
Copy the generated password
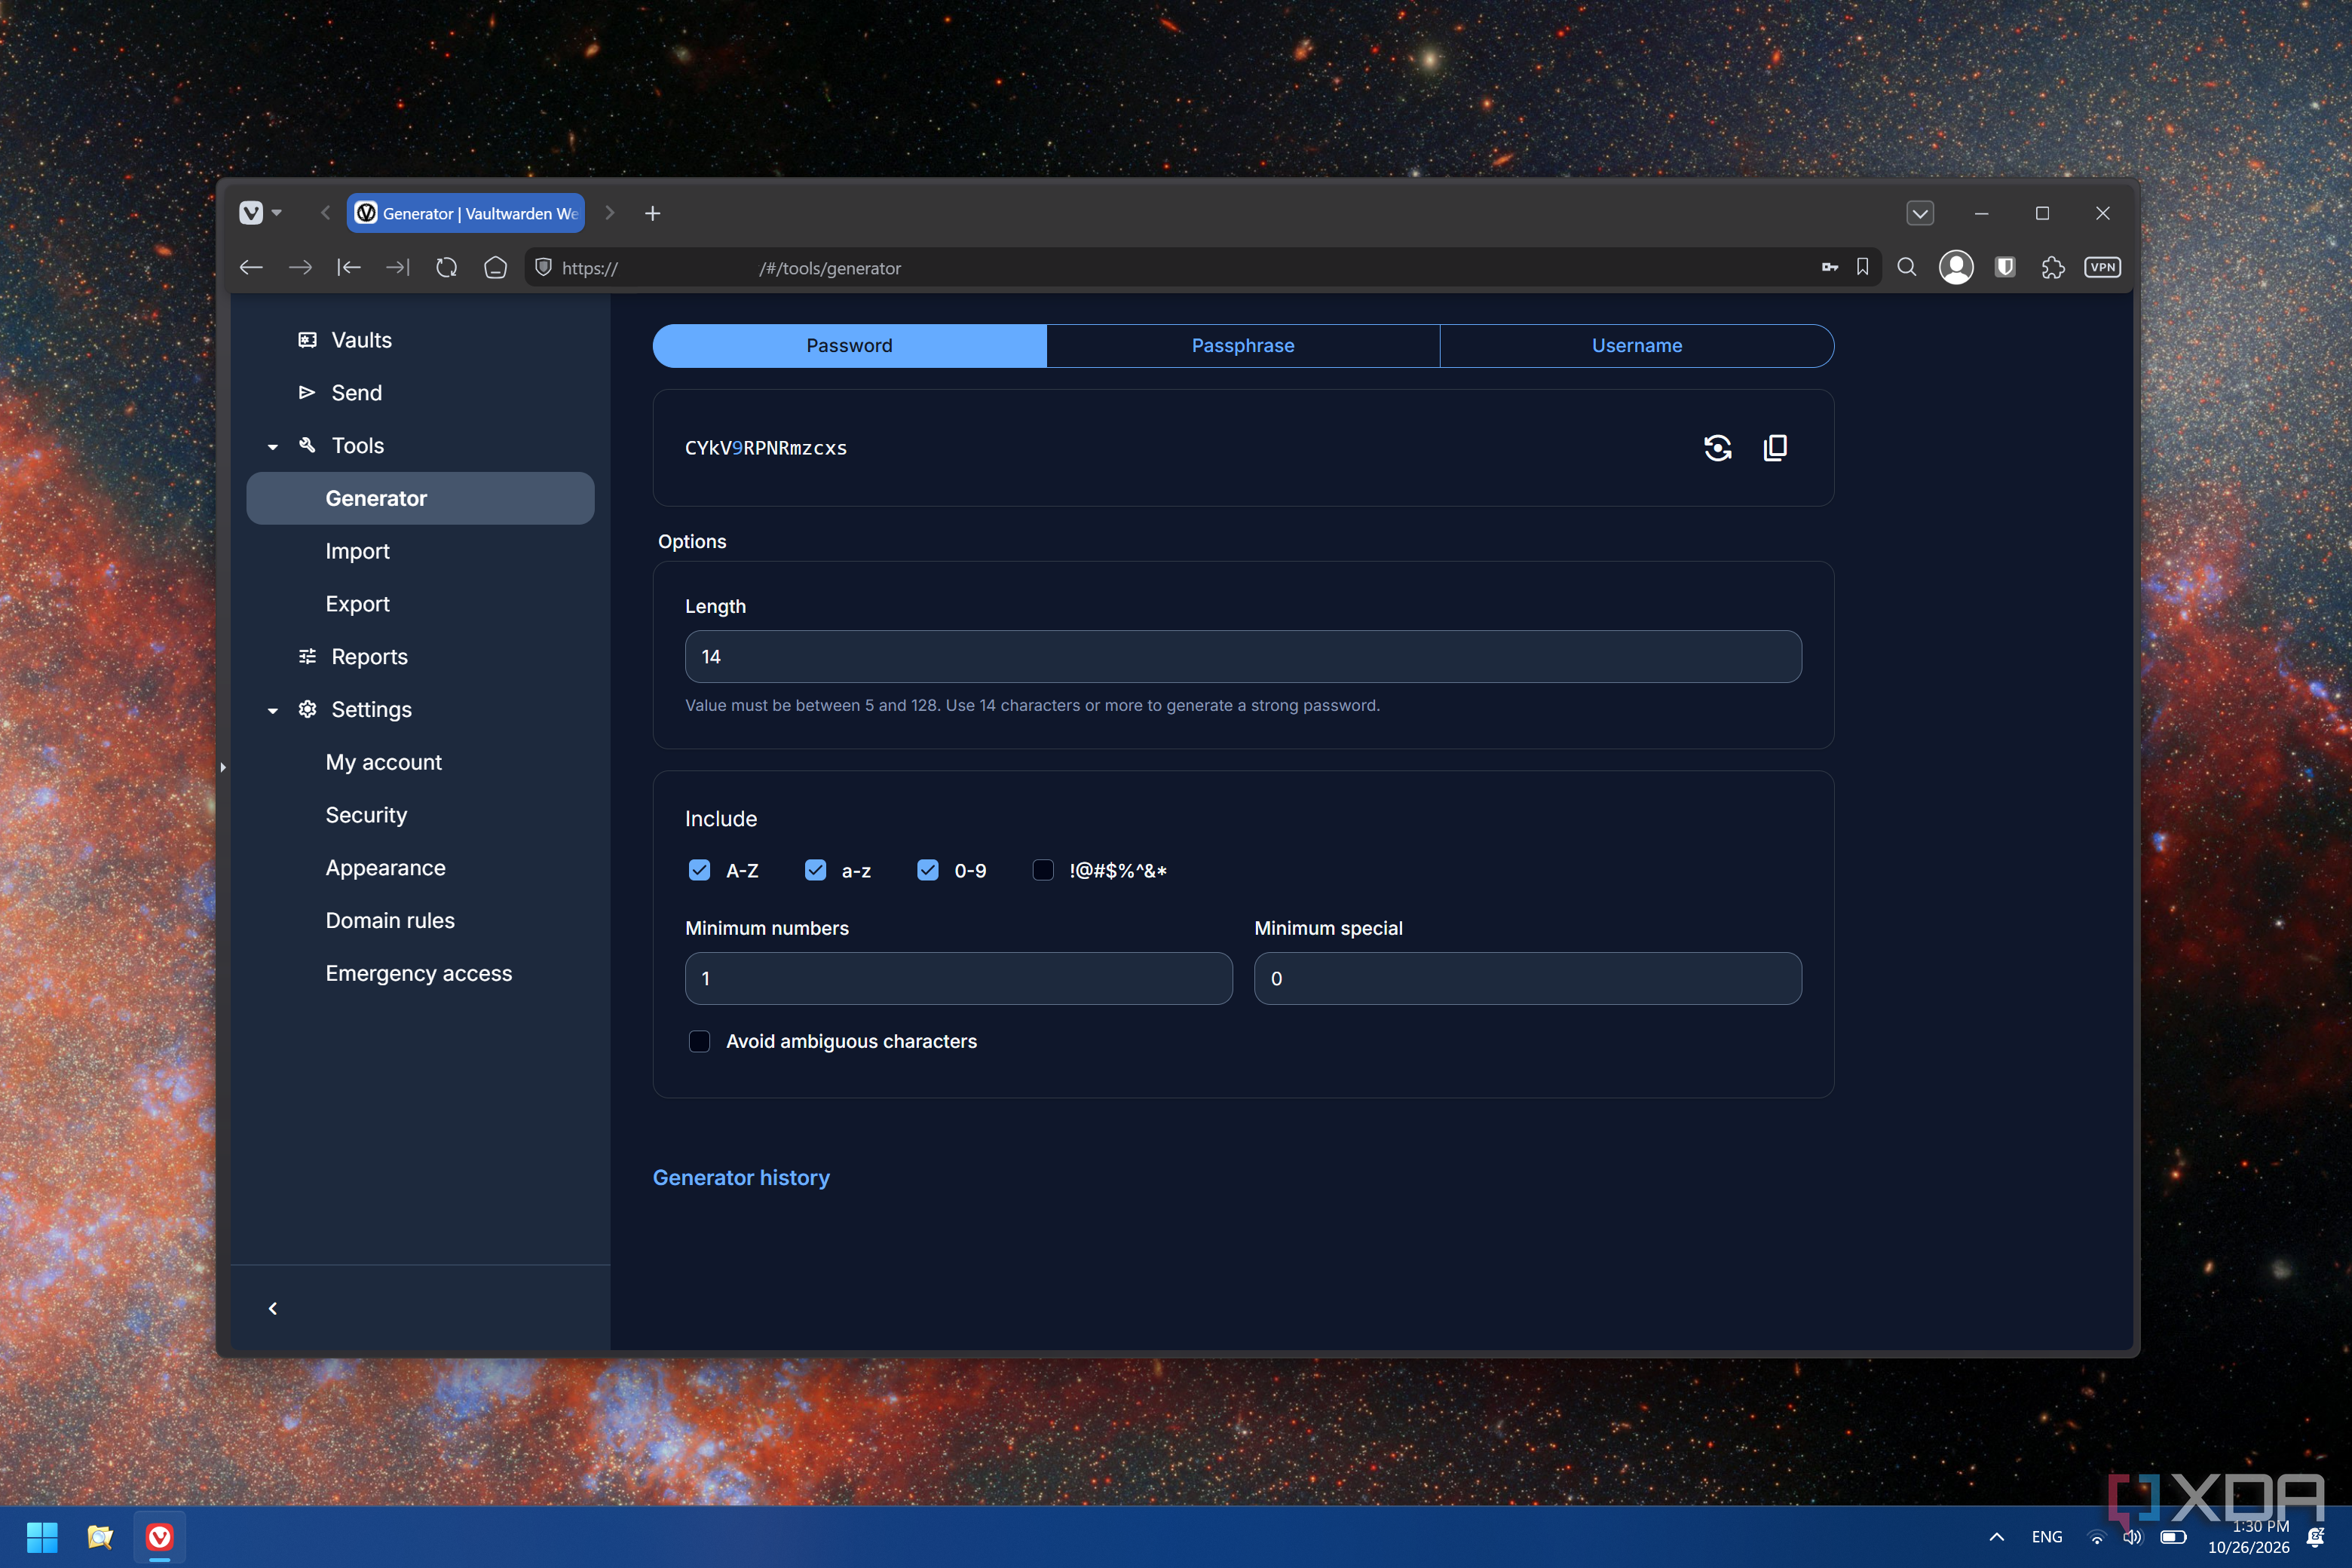point(1775,448)
